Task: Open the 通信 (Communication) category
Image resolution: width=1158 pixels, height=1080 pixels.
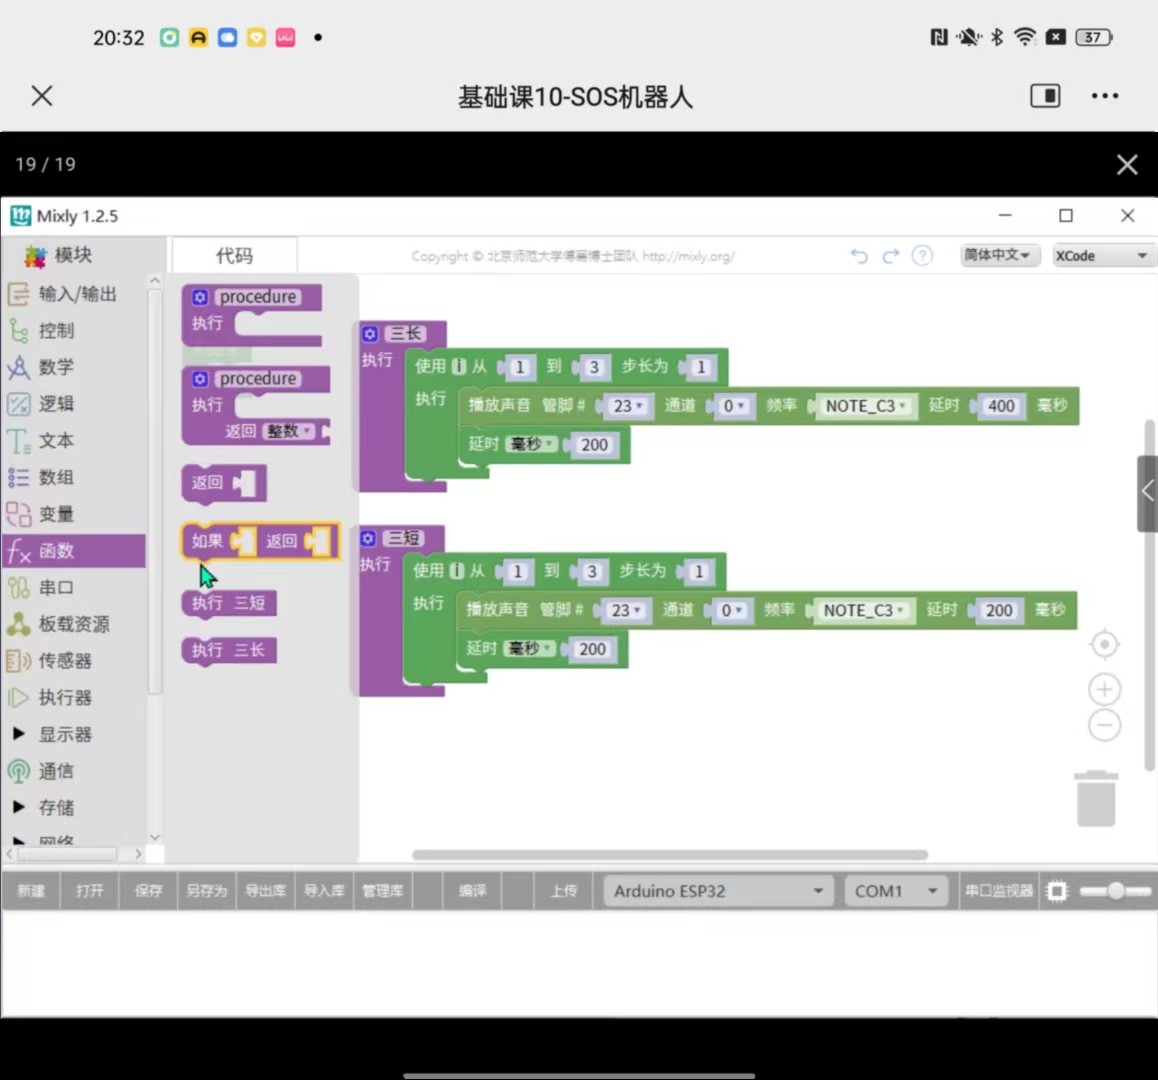Action: 48,770
